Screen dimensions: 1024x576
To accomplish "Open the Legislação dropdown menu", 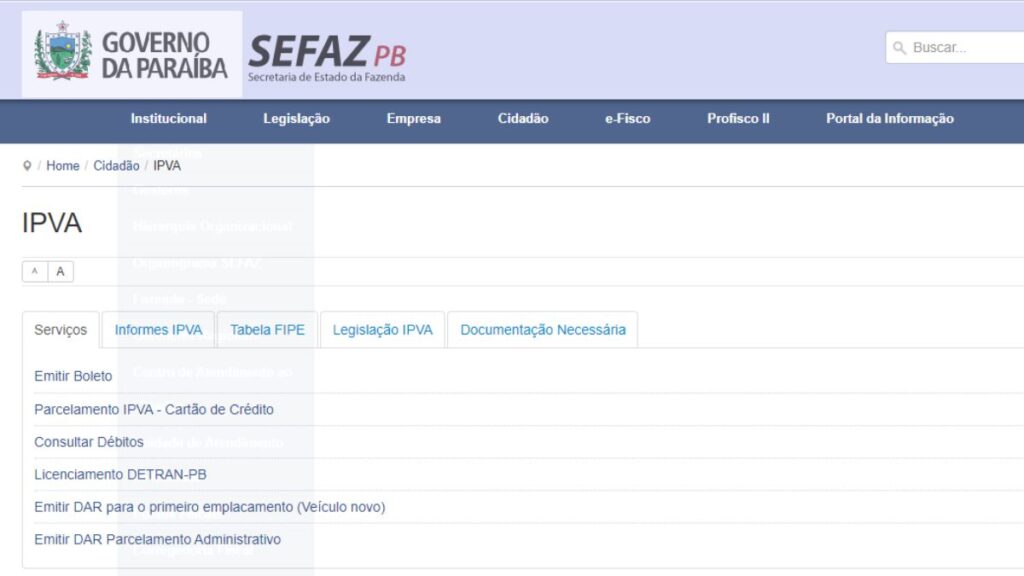I will (295, 119).
